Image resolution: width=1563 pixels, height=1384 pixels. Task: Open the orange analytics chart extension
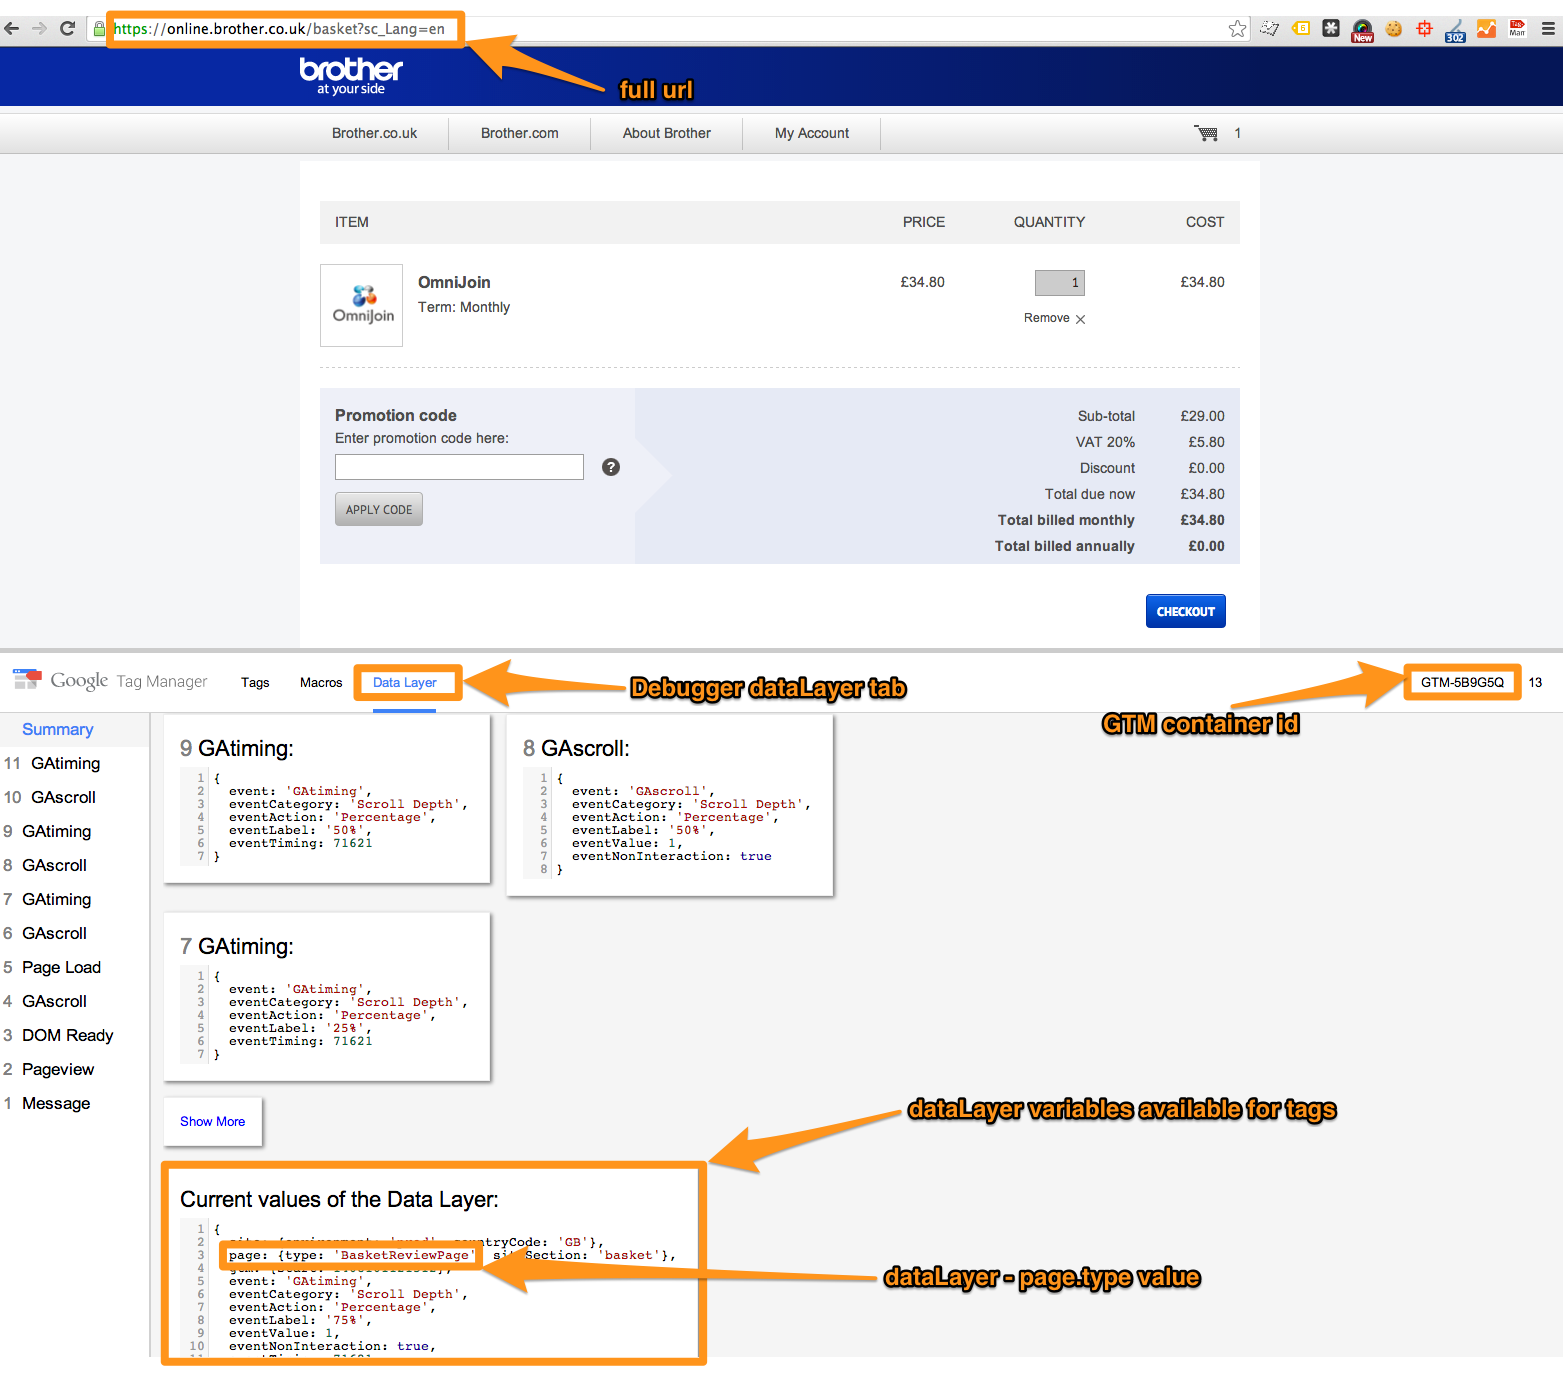click(x=1487, y=29)
